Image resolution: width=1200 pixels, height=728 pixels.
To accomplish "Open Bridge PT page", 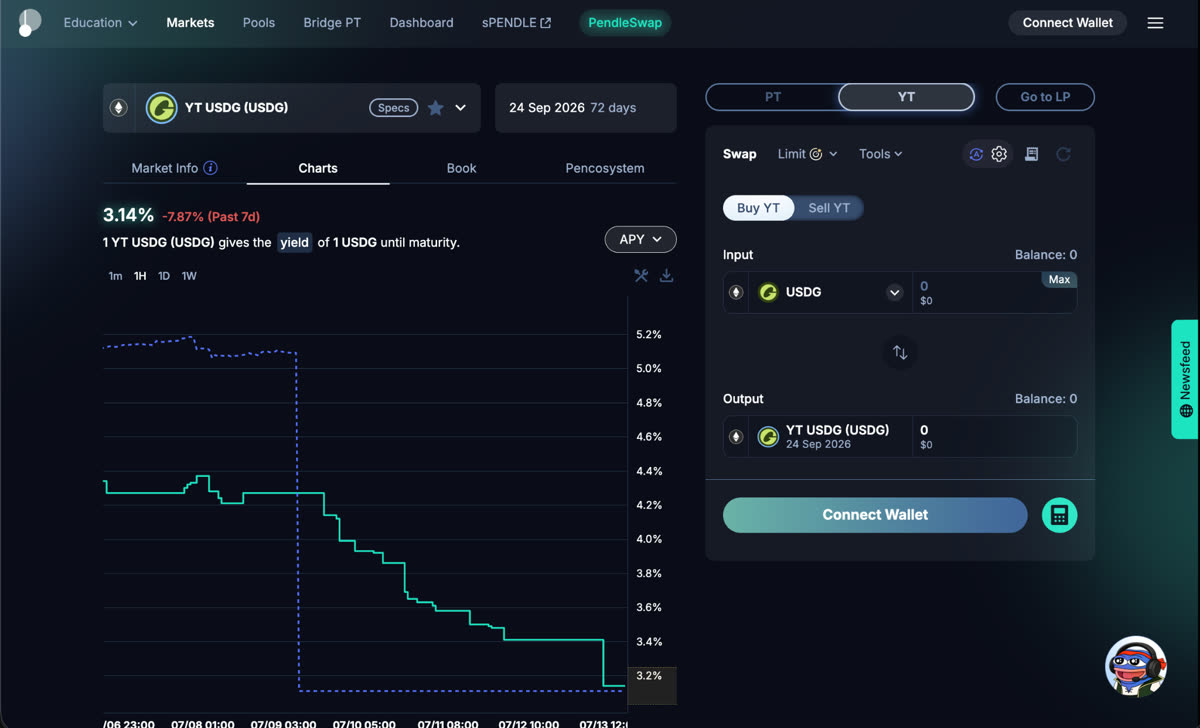I will pyautogui.click(x=332, y=23).
